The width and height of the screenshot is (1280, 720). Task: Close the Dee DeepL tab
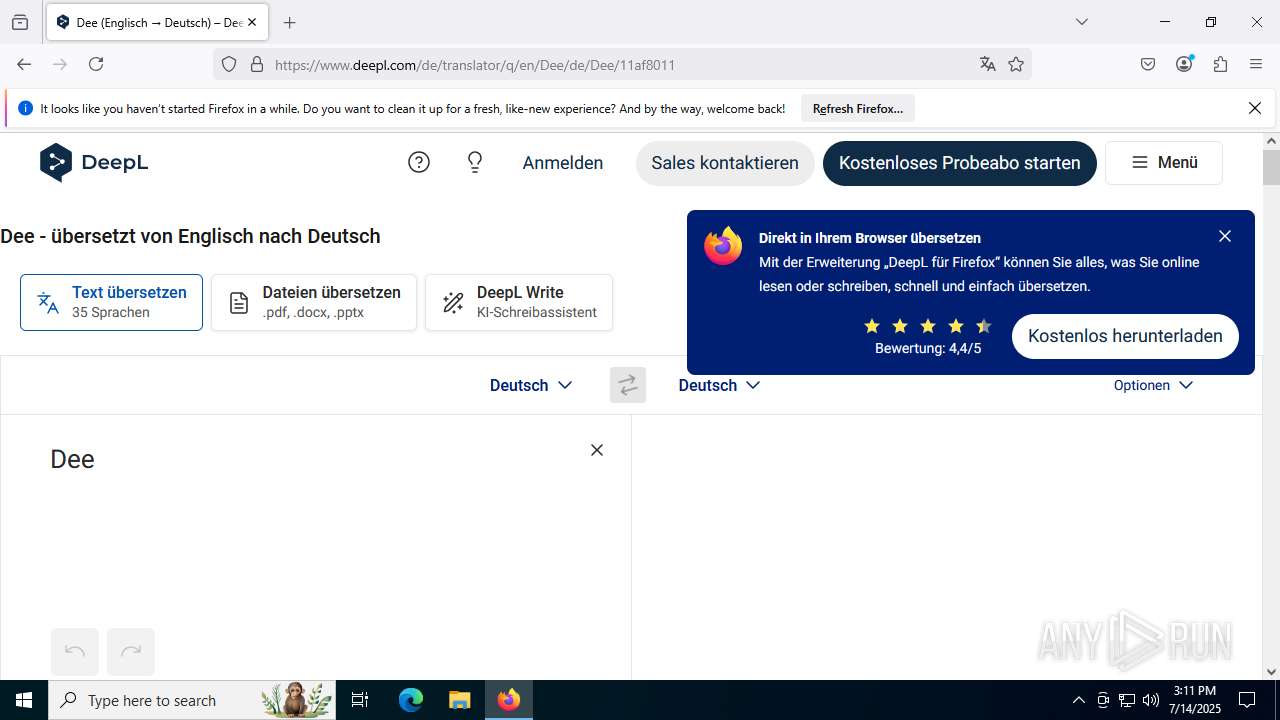(252, 22)
